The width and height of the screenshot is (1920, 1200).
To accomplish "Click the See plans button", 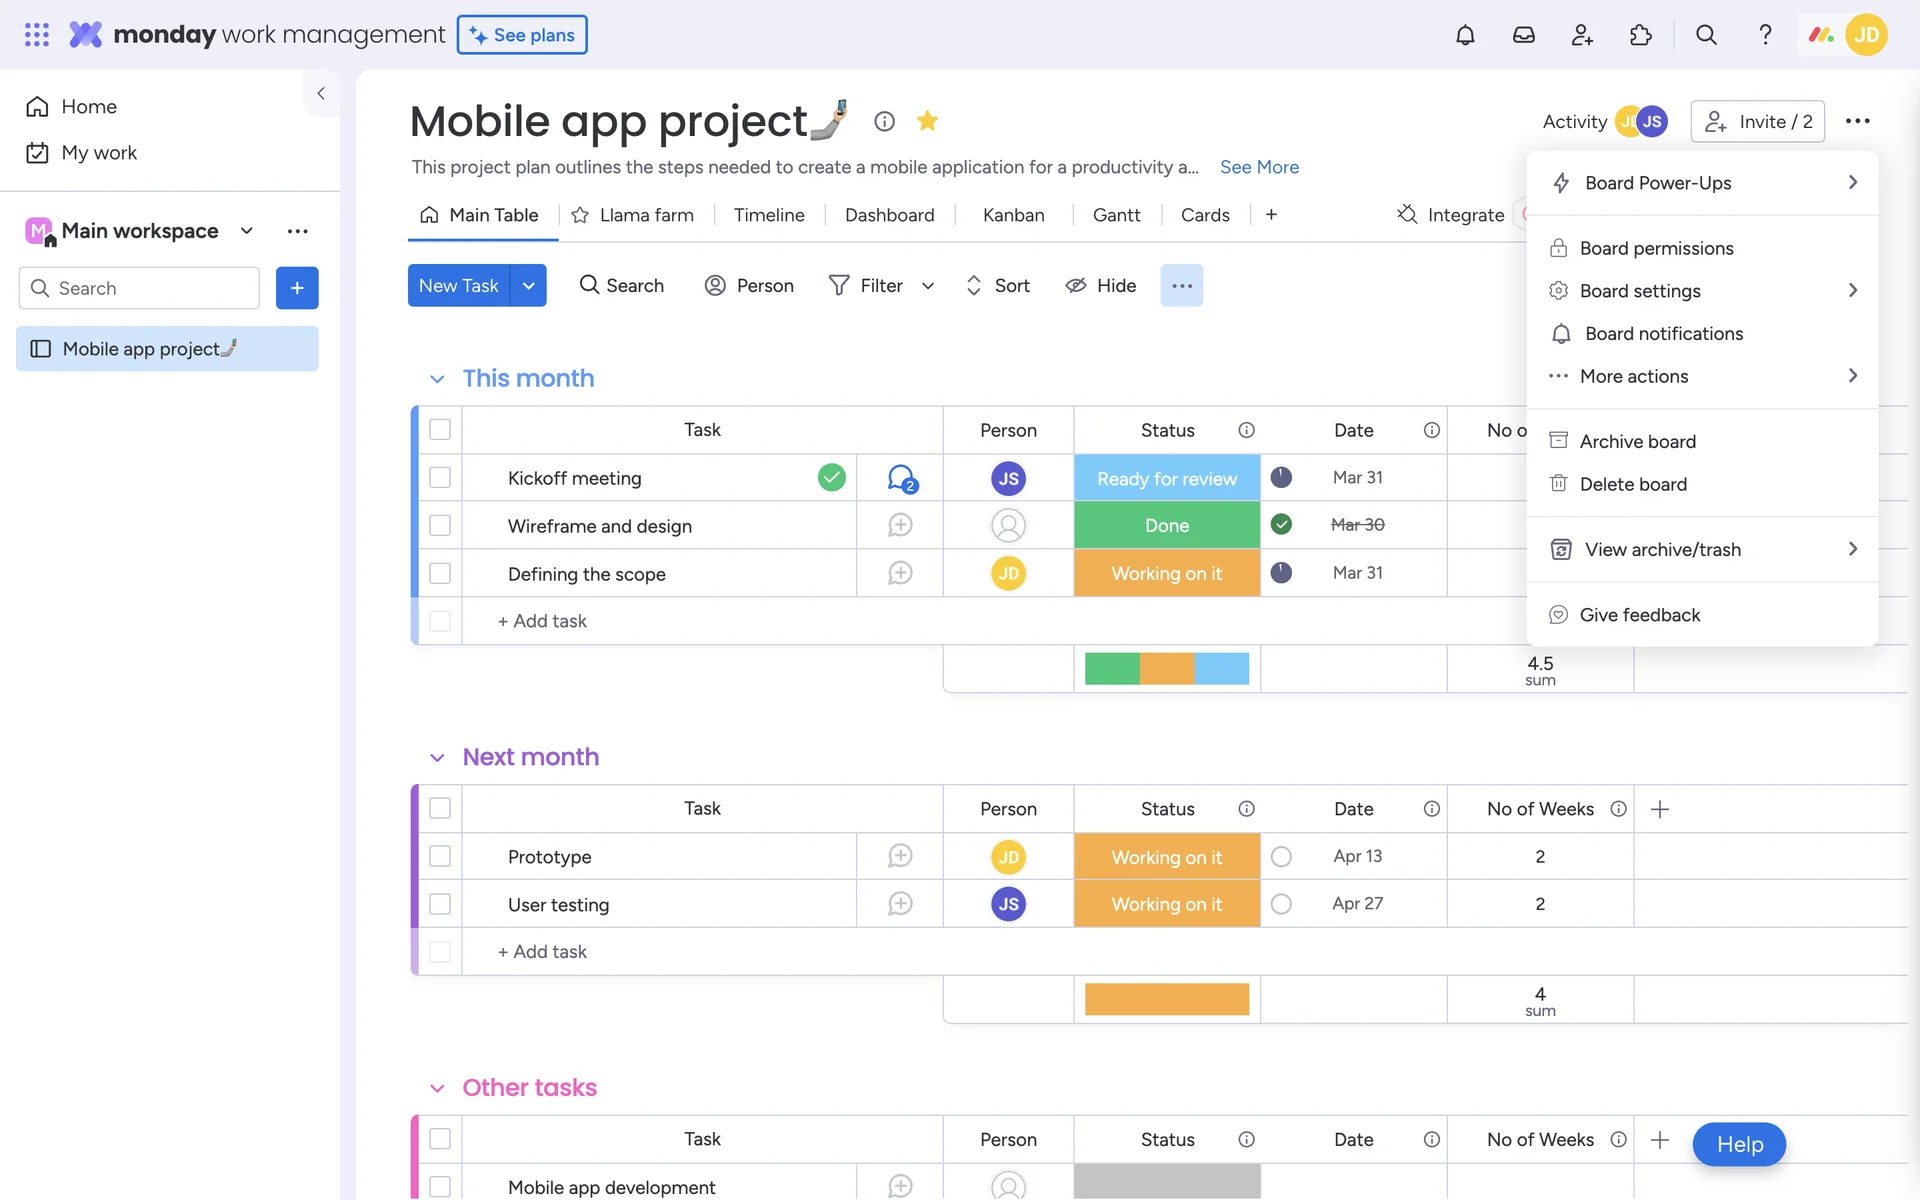I will pyautogui.click(x=522, y=35).
